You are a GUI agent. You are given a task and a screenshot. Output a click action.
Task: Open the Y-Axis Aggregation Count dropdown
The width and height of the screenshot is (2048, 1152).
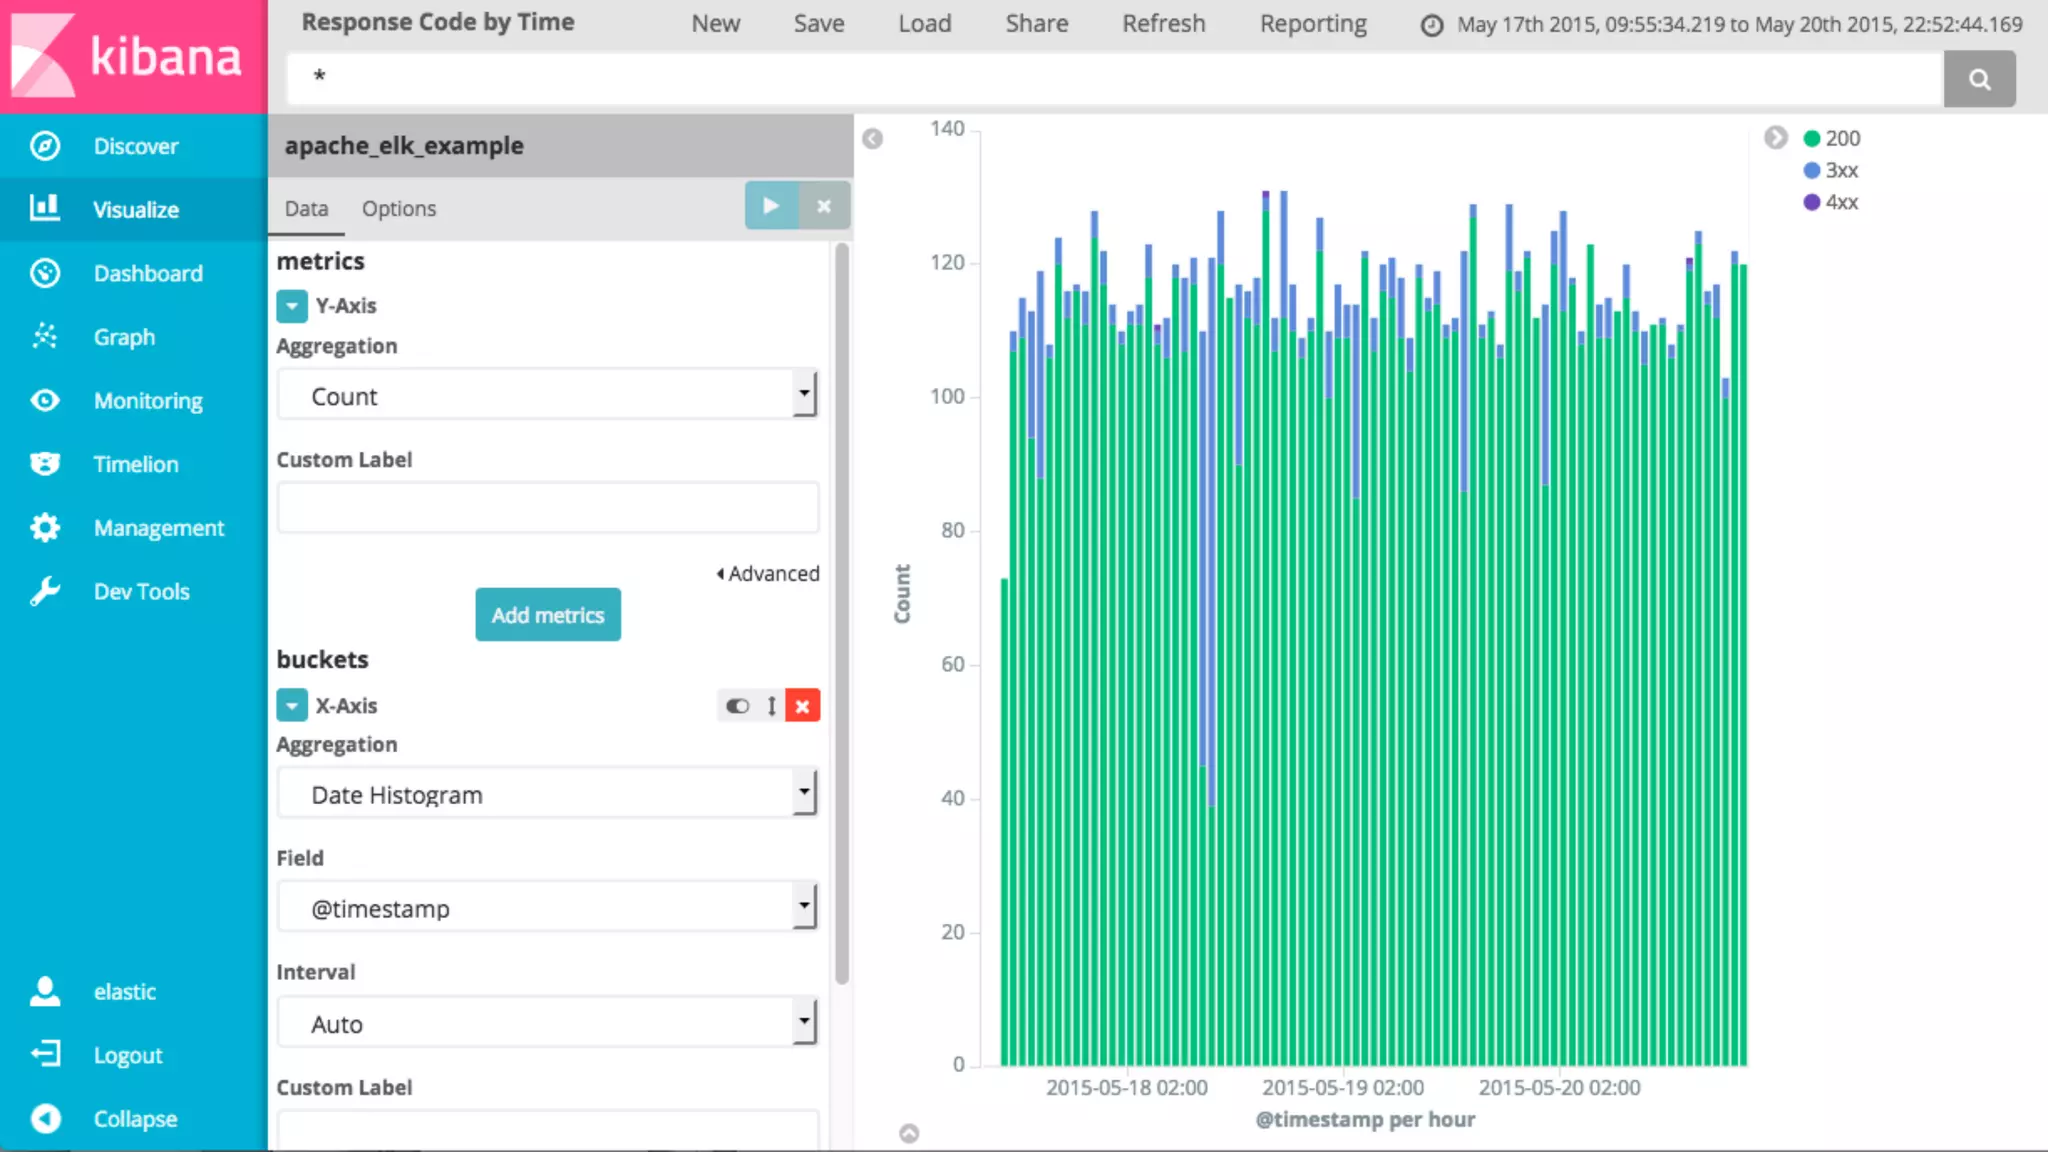547,396
